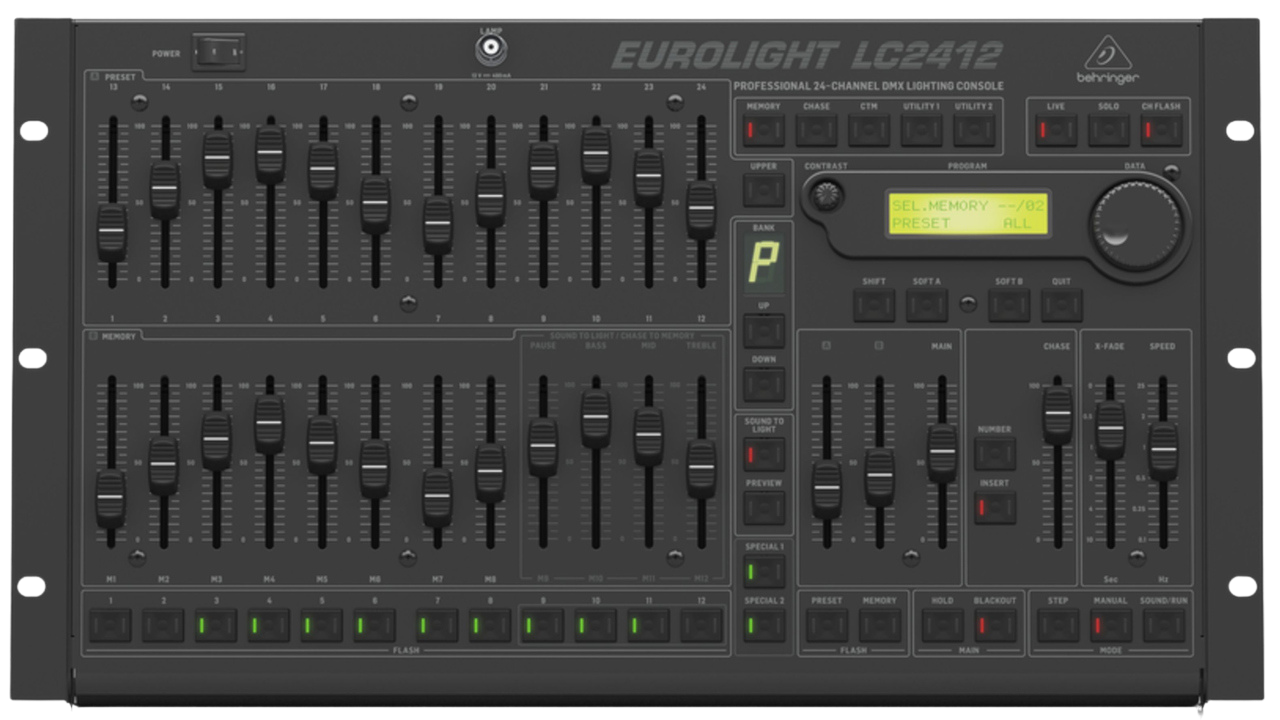Flip the POWER rocker switch
Screen dimensions: 1280x720
click(218, 51)
